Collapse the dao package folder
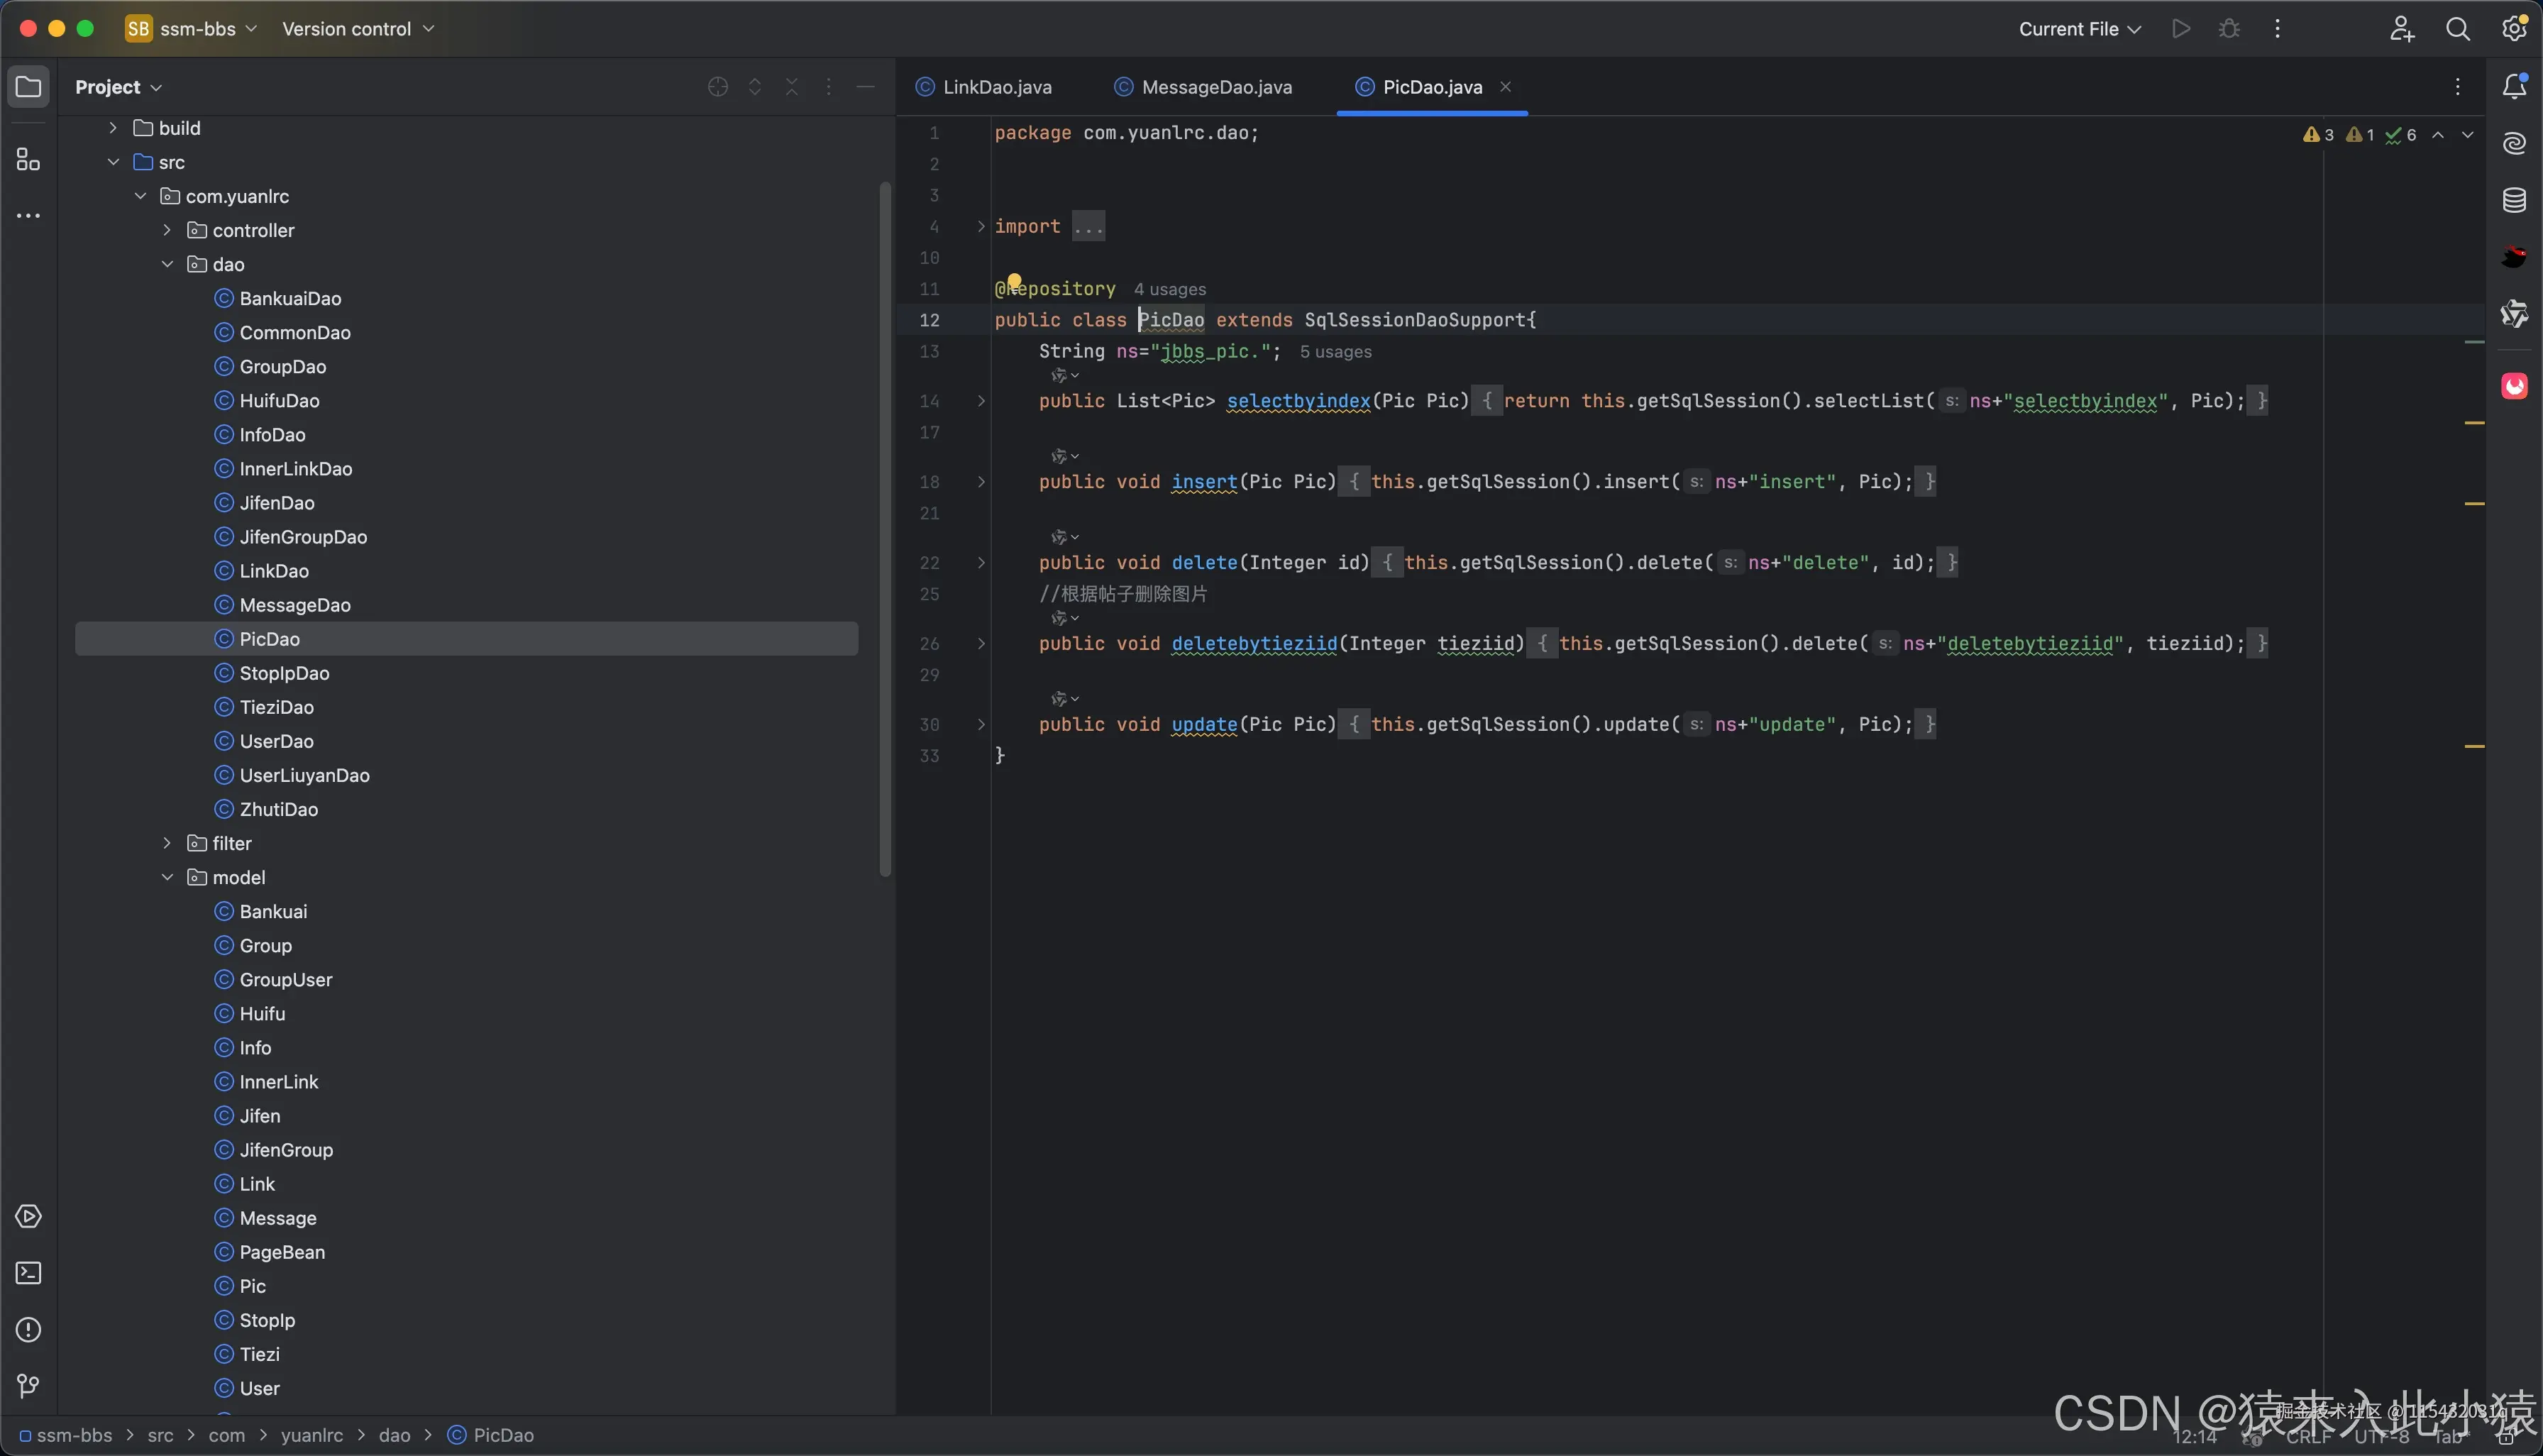The image size is (2543, 1456). [167, 264]
